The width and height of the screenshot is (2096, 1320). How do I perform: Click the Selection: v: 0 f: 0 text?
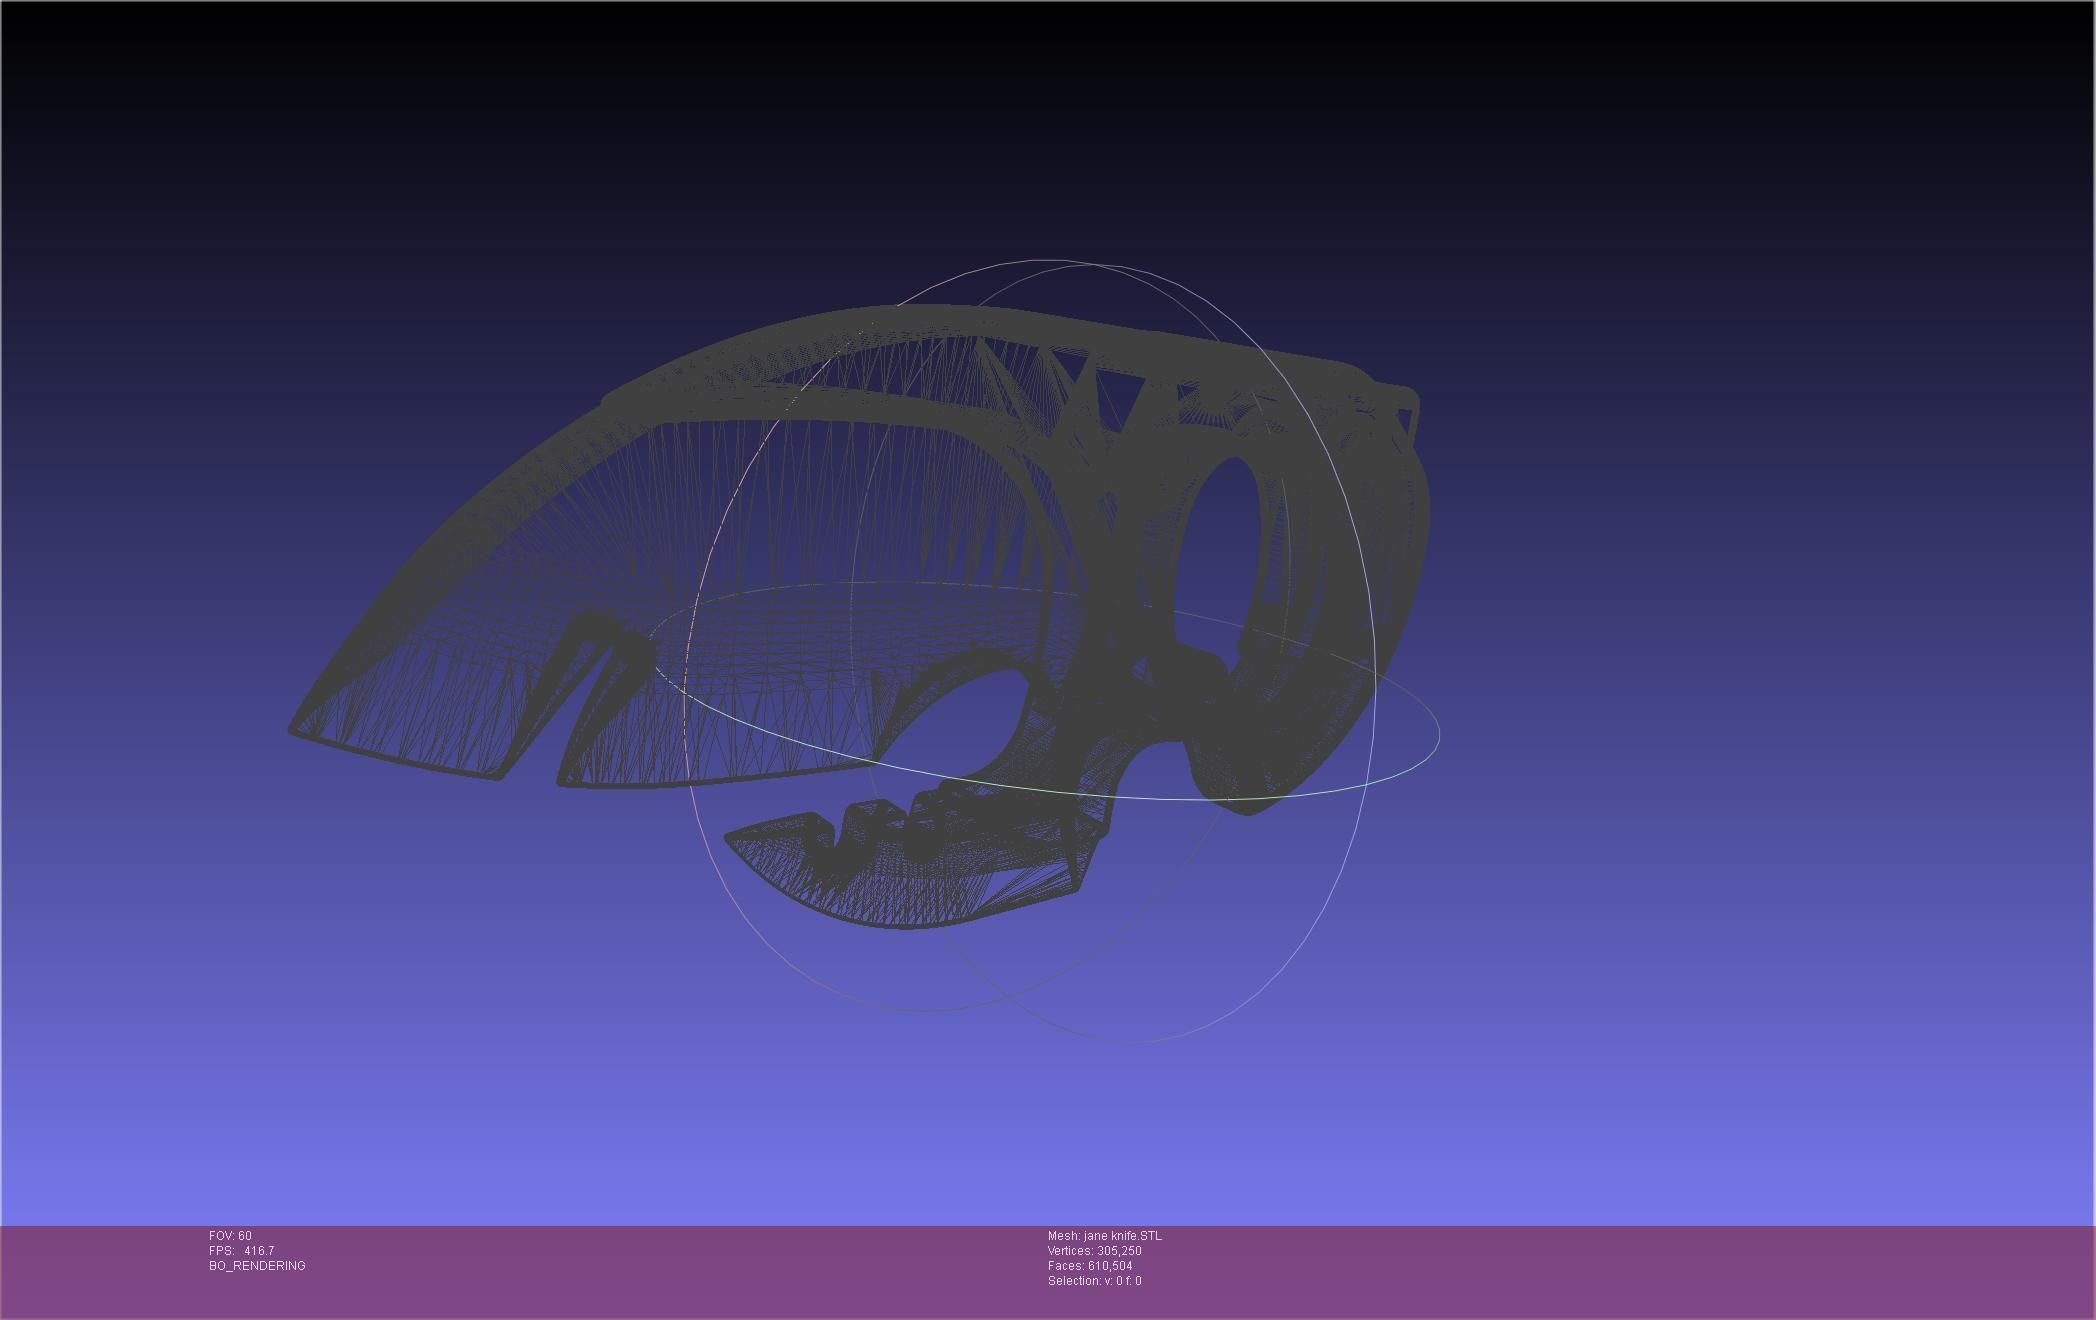point(1094,1281)
